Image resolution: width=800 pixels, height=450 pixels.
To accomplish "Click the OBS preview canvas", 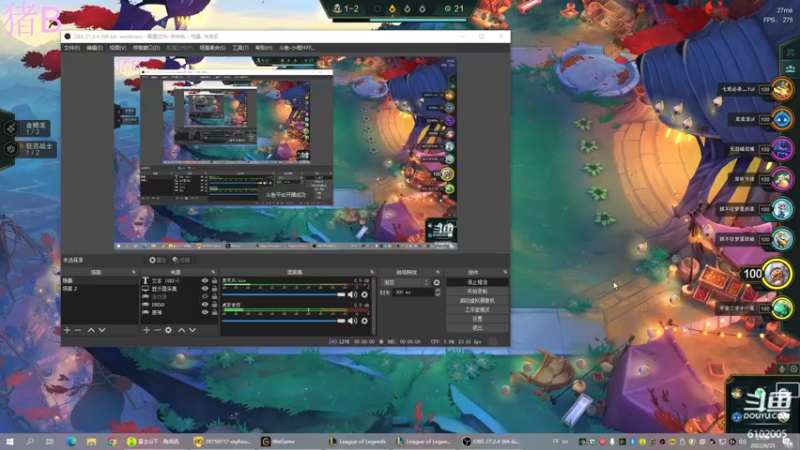I will (285, 153).
